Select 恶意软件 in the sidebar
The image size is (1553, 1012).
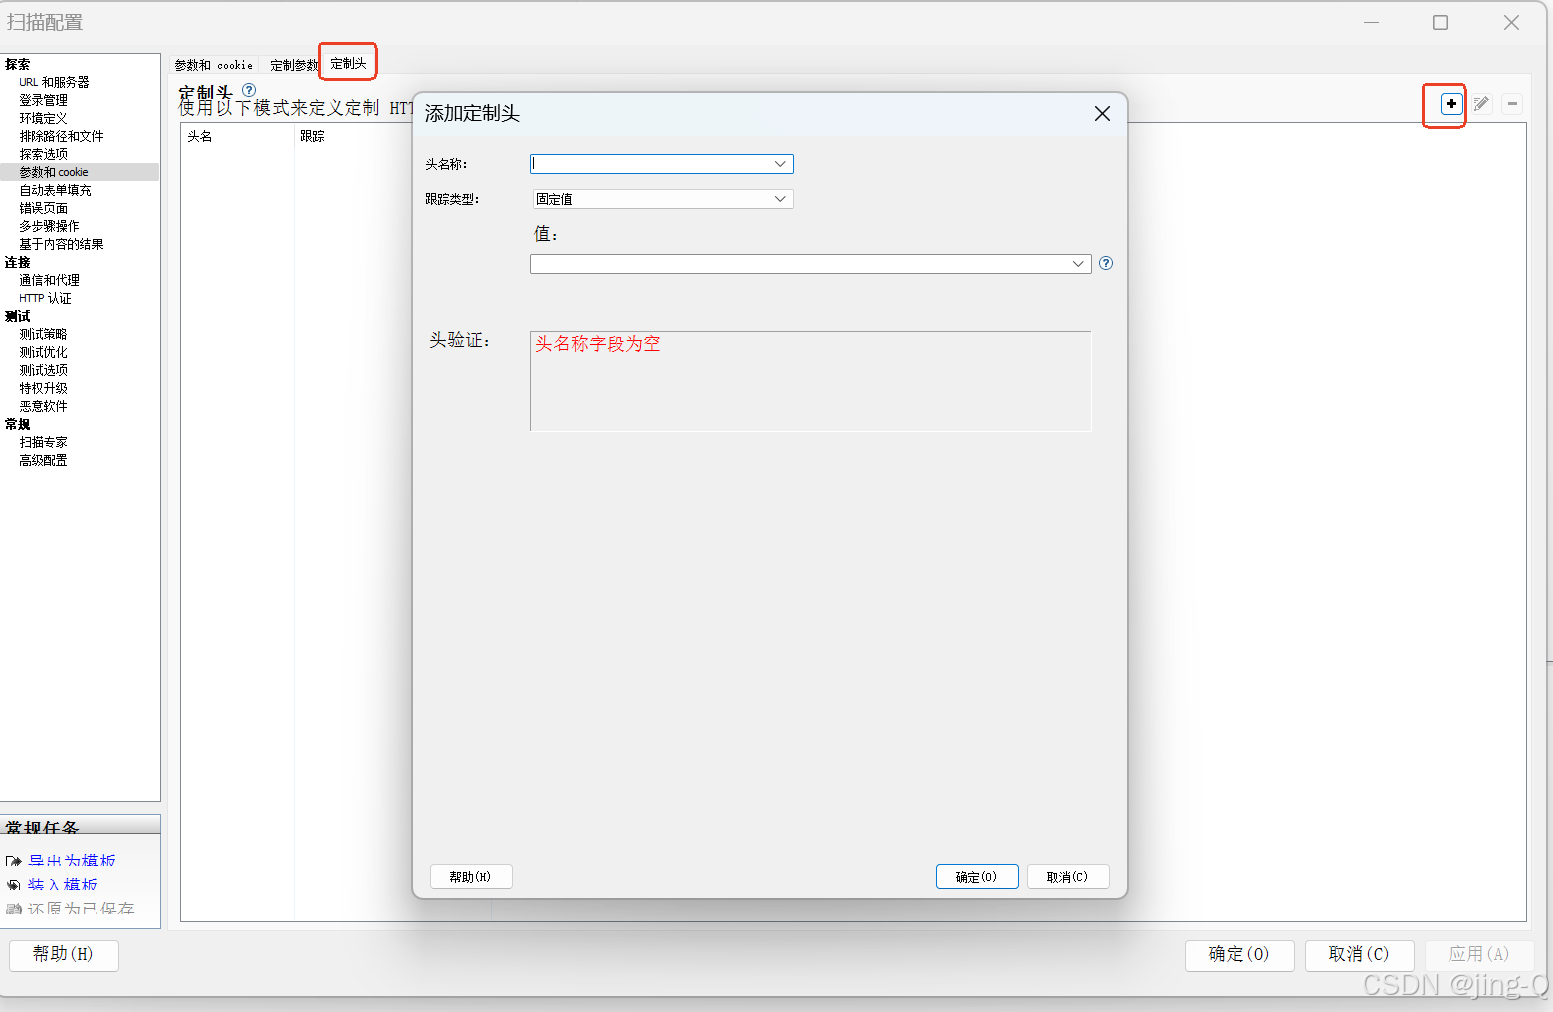tap(44, 406)
